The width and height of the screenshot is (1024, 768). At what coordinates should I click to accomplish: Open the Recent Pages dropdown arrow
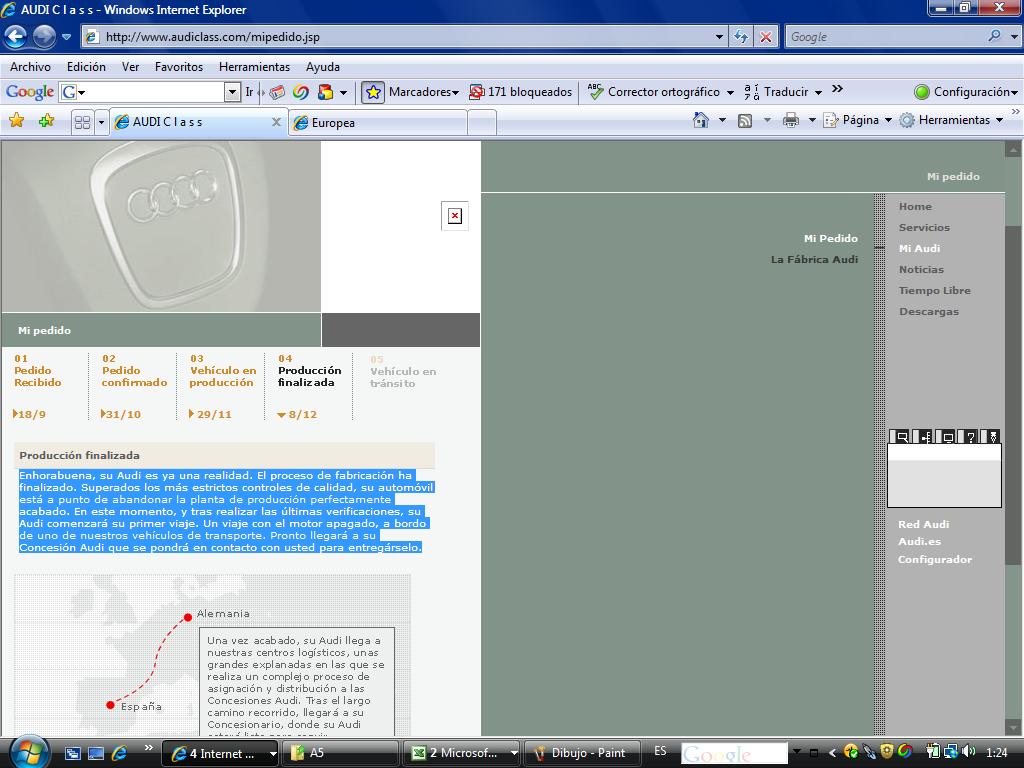point(66,37)
